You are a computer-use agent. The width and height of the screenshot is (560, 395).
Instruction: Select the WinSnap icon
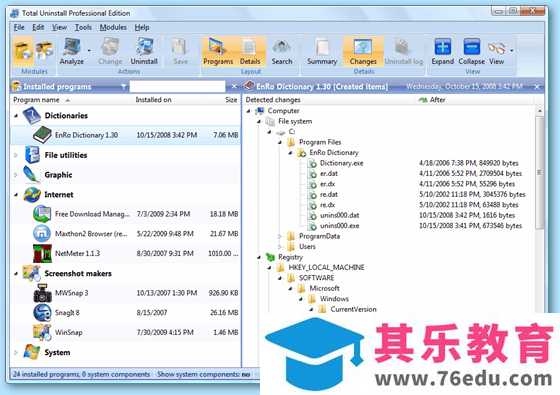point(42,332)
